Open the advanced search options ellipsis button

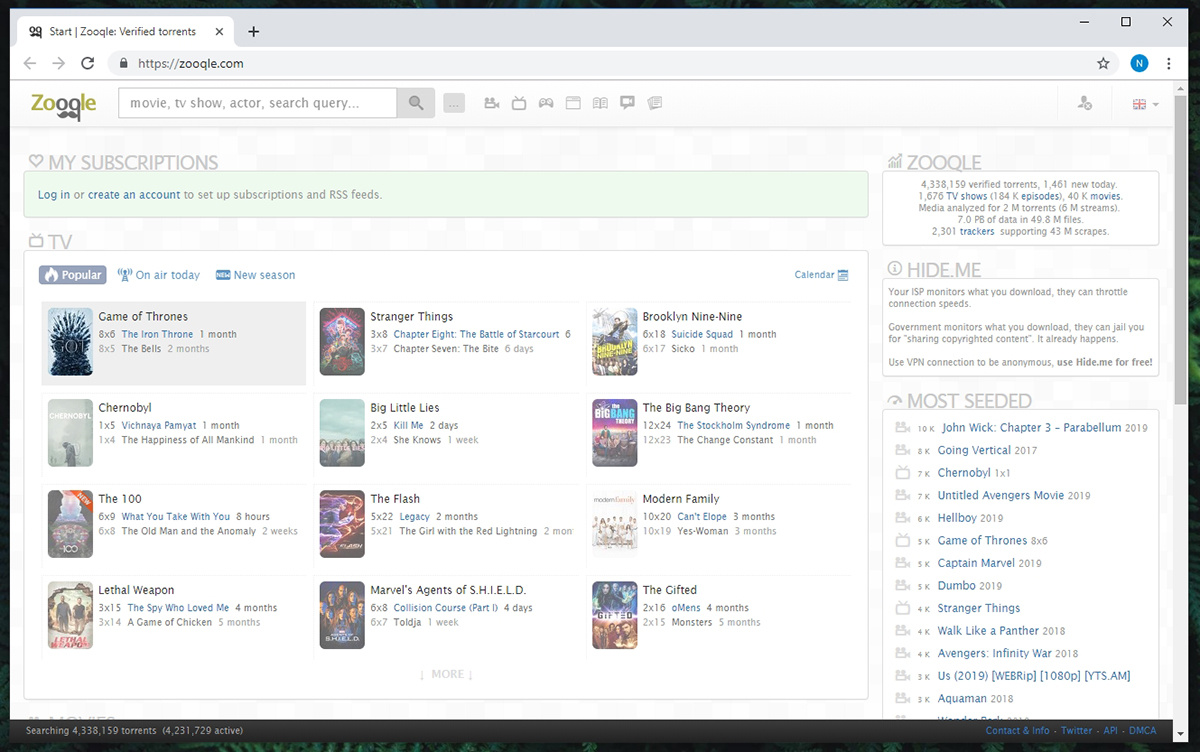tap(454, 103)
